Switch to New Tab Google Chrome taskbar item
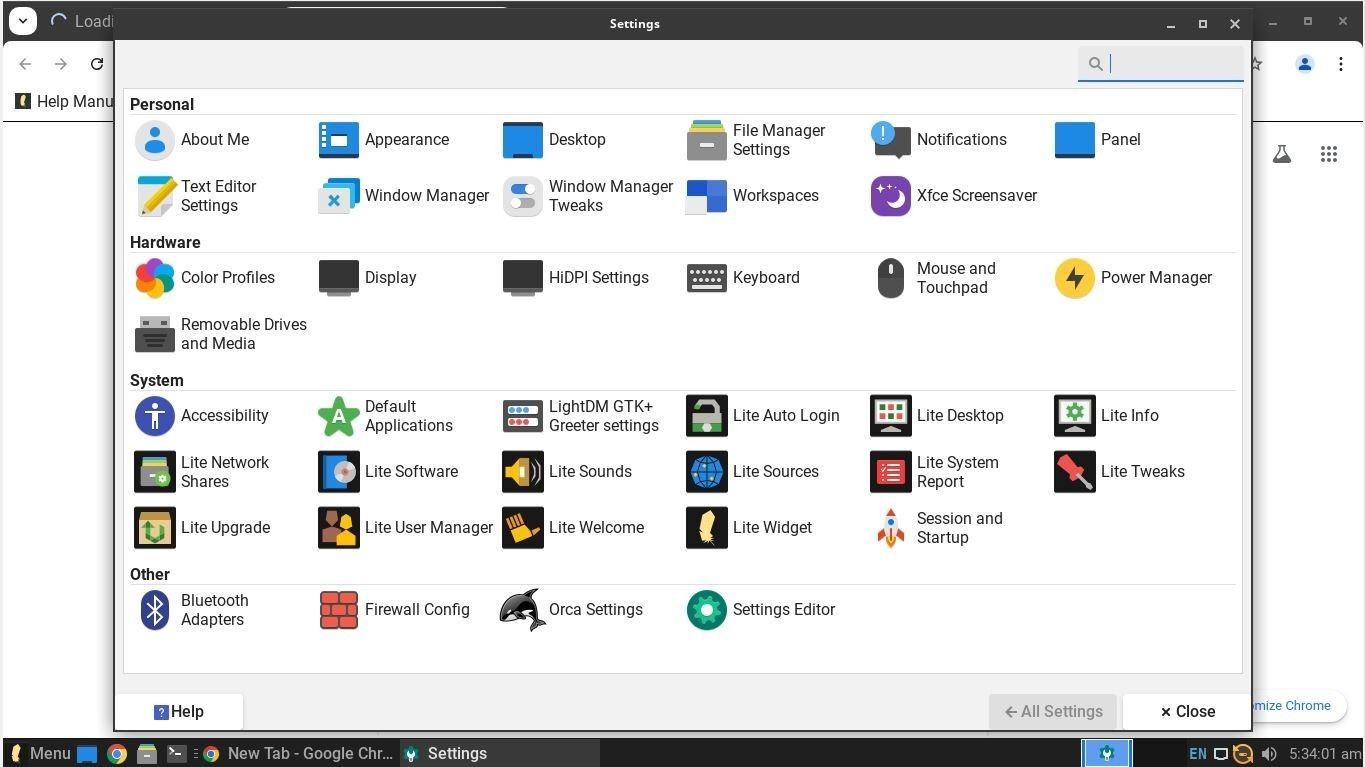1365x767 pixels. [298, 754]
